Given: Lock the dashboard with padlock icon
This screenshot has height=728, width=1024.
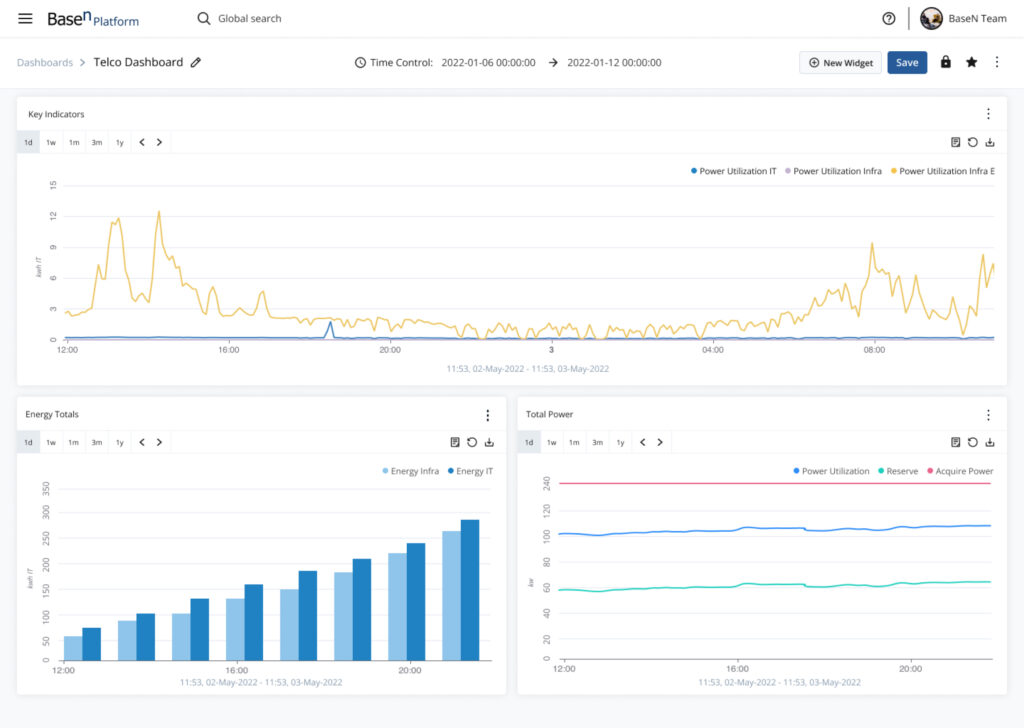Looking at the screenshot, I should pyautogui.click(x=945, y=62).
